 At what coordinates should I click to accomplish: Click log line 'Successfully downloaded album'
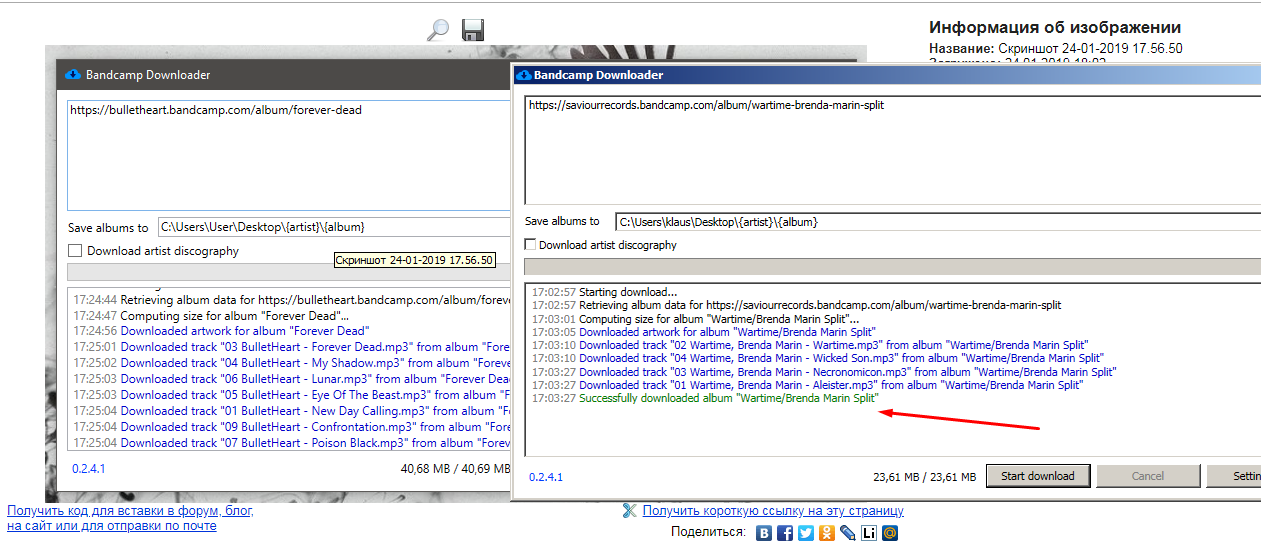[x=705, y=398]
